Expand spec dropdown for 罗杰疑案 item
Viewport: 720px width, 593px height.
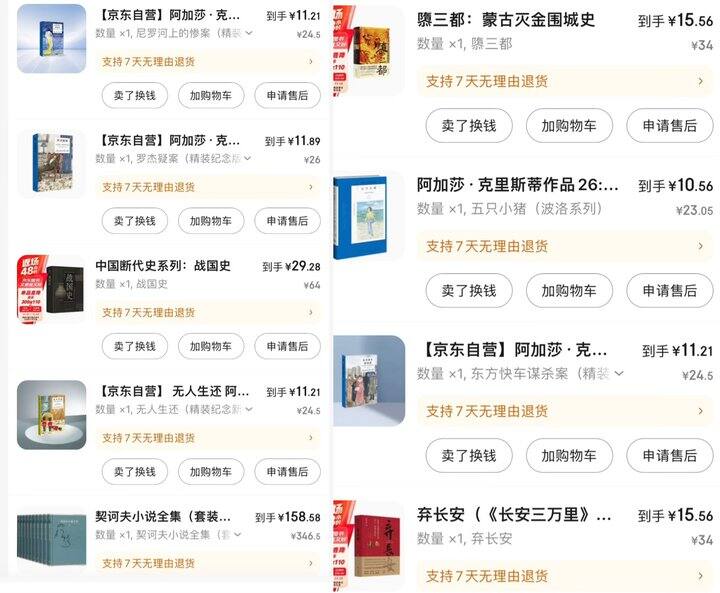(248, 158)
